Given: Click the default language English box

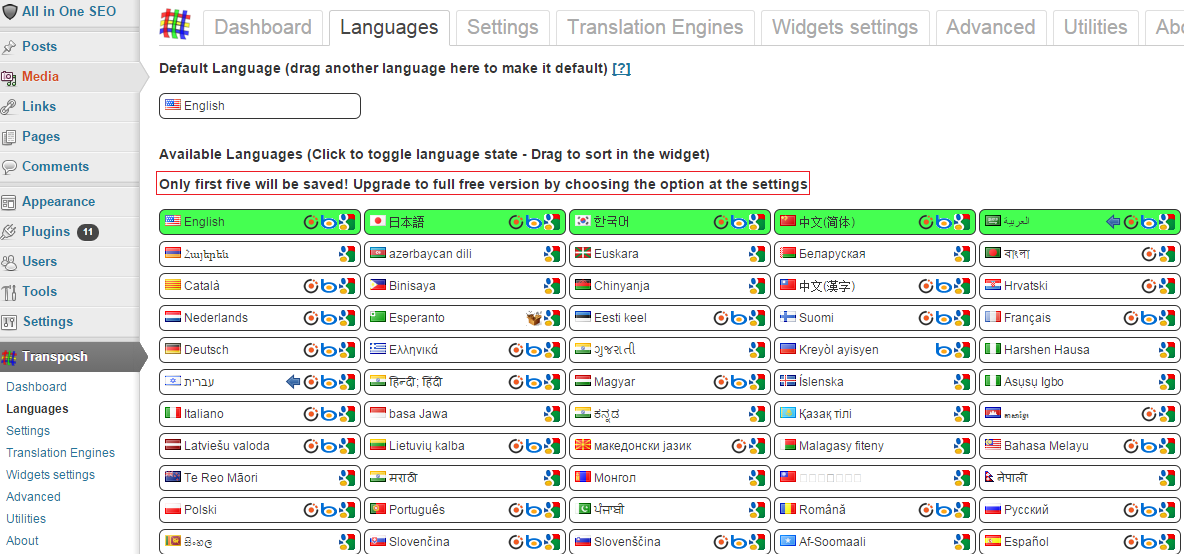Looking at the screenshot, I should coord(259,106).
